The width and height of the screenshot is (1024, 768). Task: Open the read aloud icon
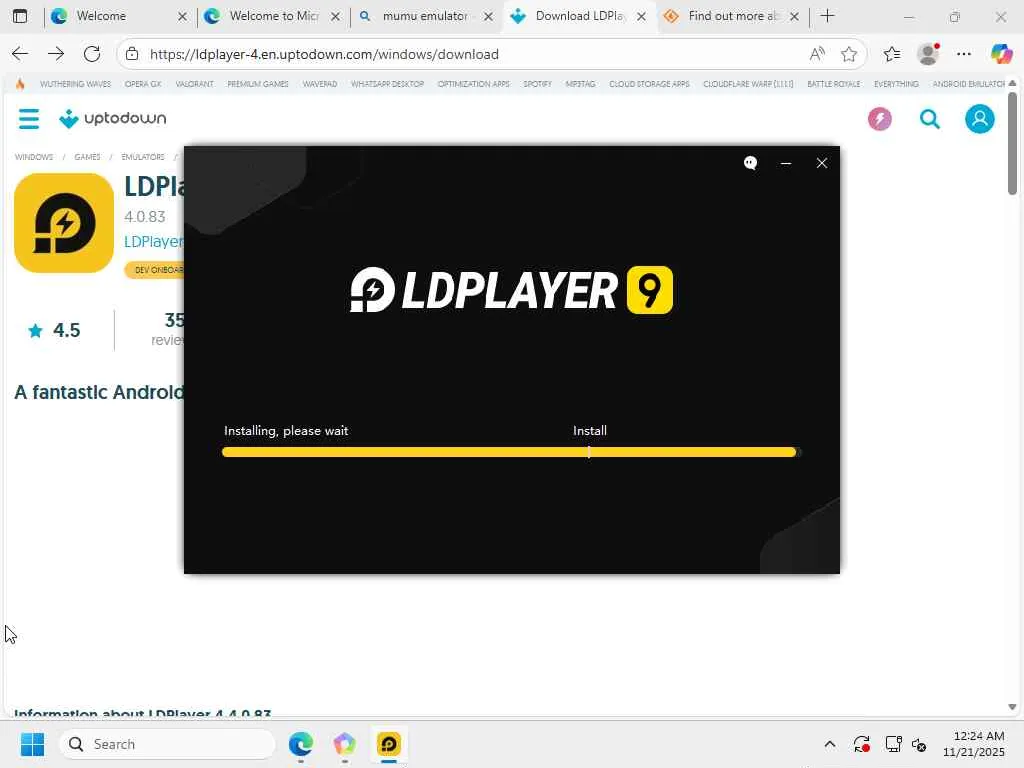pyautogui.click(x=817, y=54)
